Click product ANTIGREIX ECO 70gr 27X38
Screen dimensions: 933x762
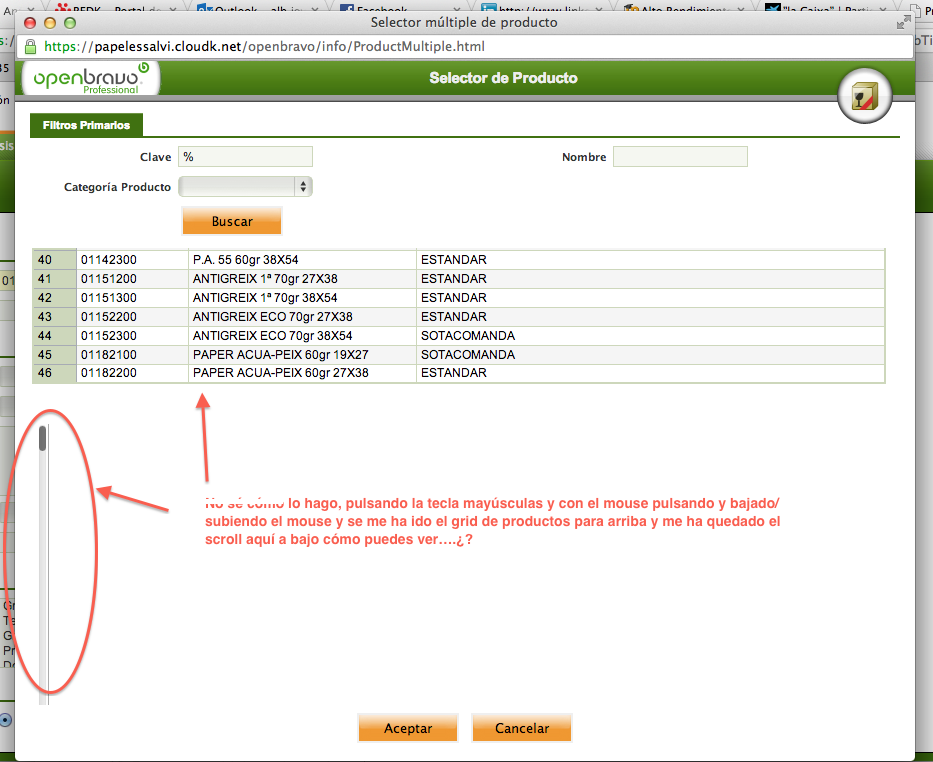point(273,317)
